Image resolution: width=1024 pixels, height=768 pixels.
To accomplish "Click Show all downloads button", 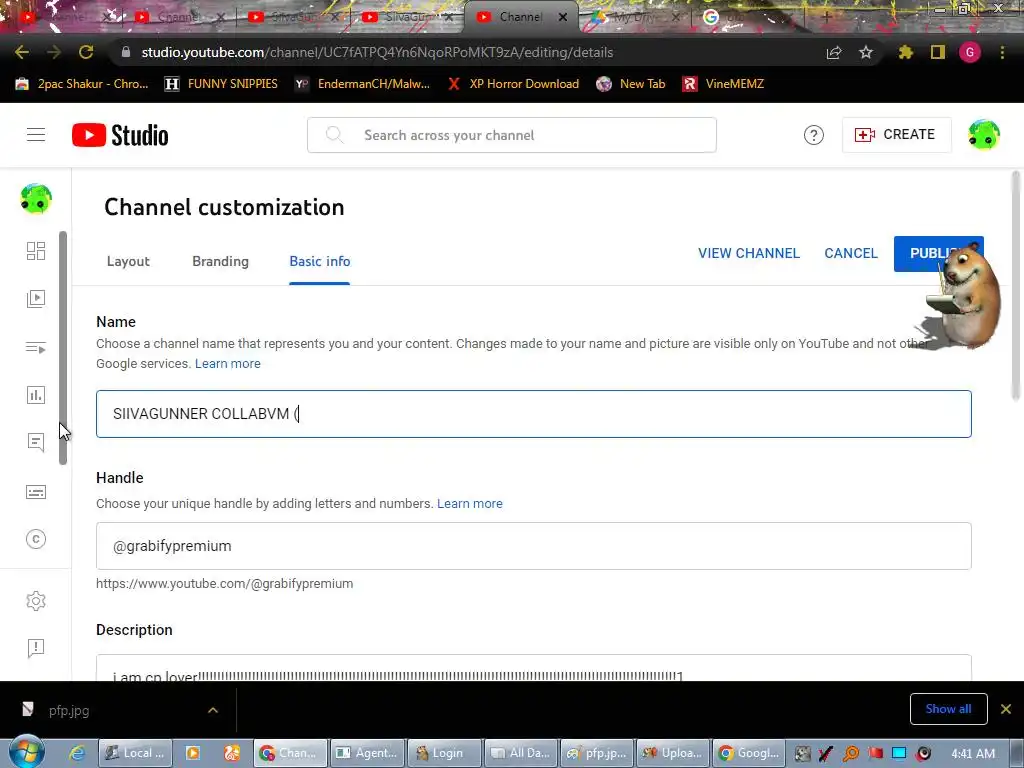I will click(948, 709).
